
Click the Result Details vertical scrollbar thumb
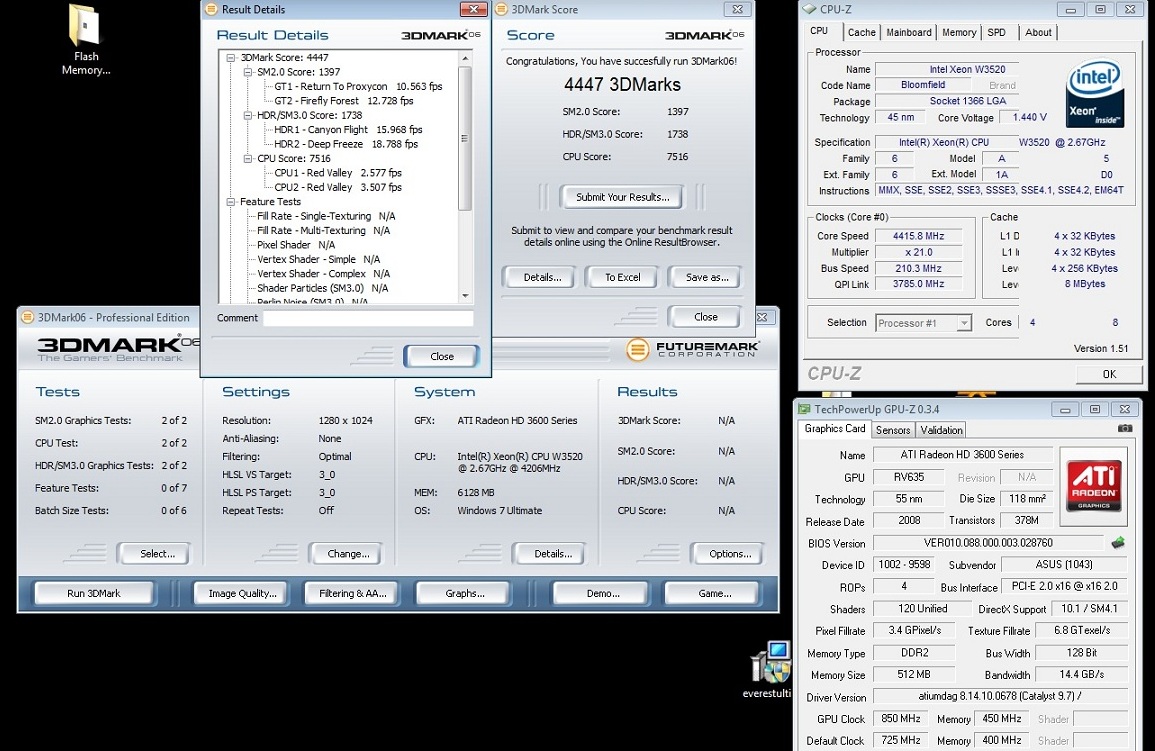tap(464, 138)
